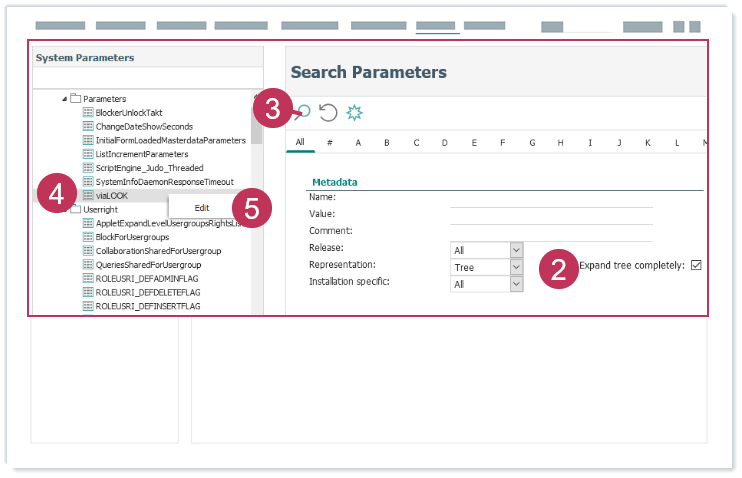The image size is (742, 478).
Task: Switch to the All alphabet tab
Action: [300, 143]
